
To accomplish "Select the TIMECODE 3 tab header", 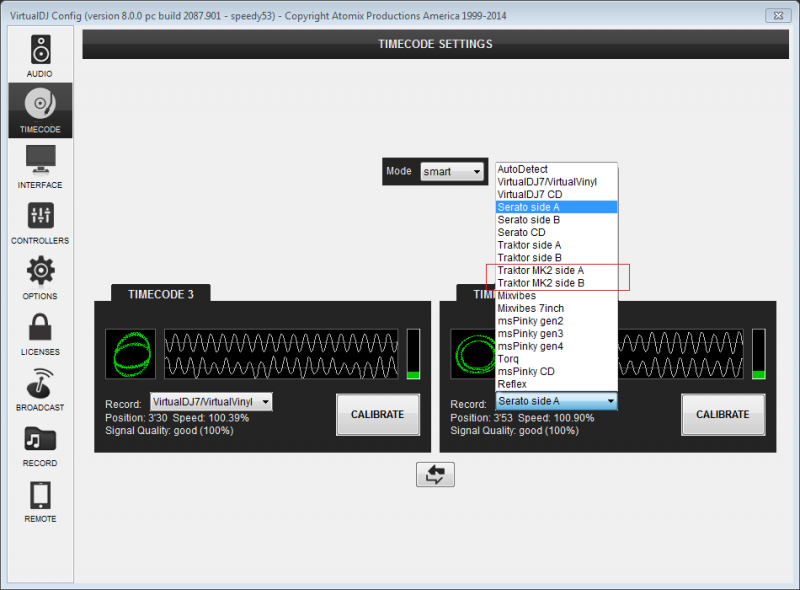I will click(x=160, y=294).
